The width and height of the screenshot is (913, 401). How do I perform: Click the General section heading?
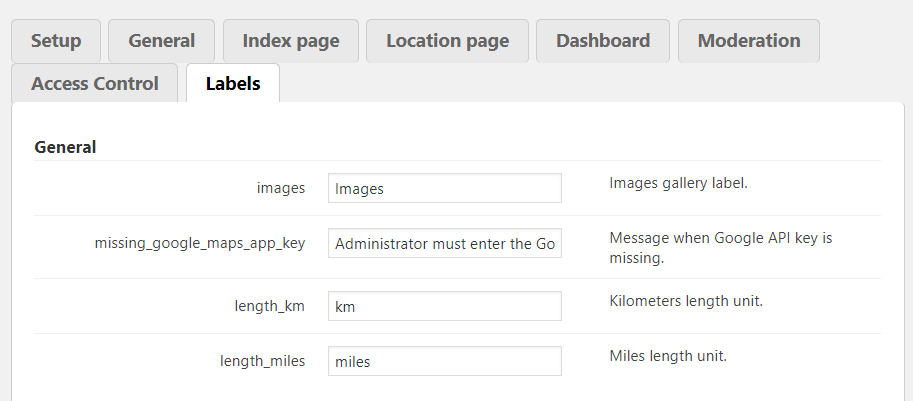[x=65, y=147]
